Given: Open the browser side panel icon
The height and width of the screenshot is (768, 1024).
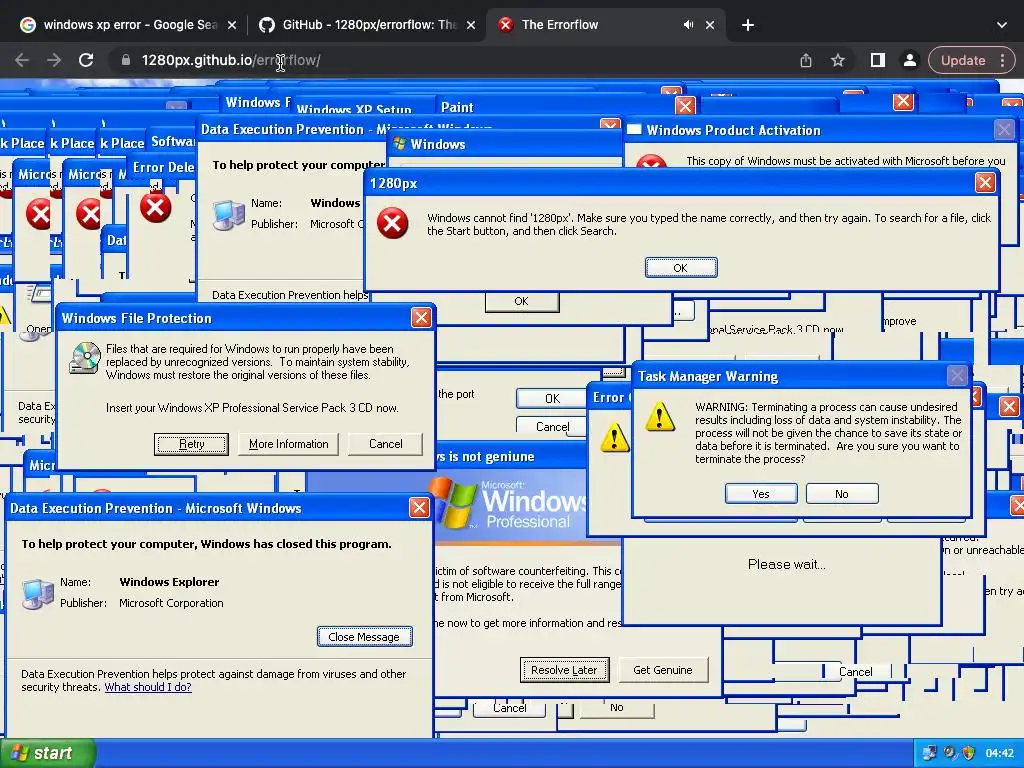Looking at the screenshot, I should tap(878, 60).
